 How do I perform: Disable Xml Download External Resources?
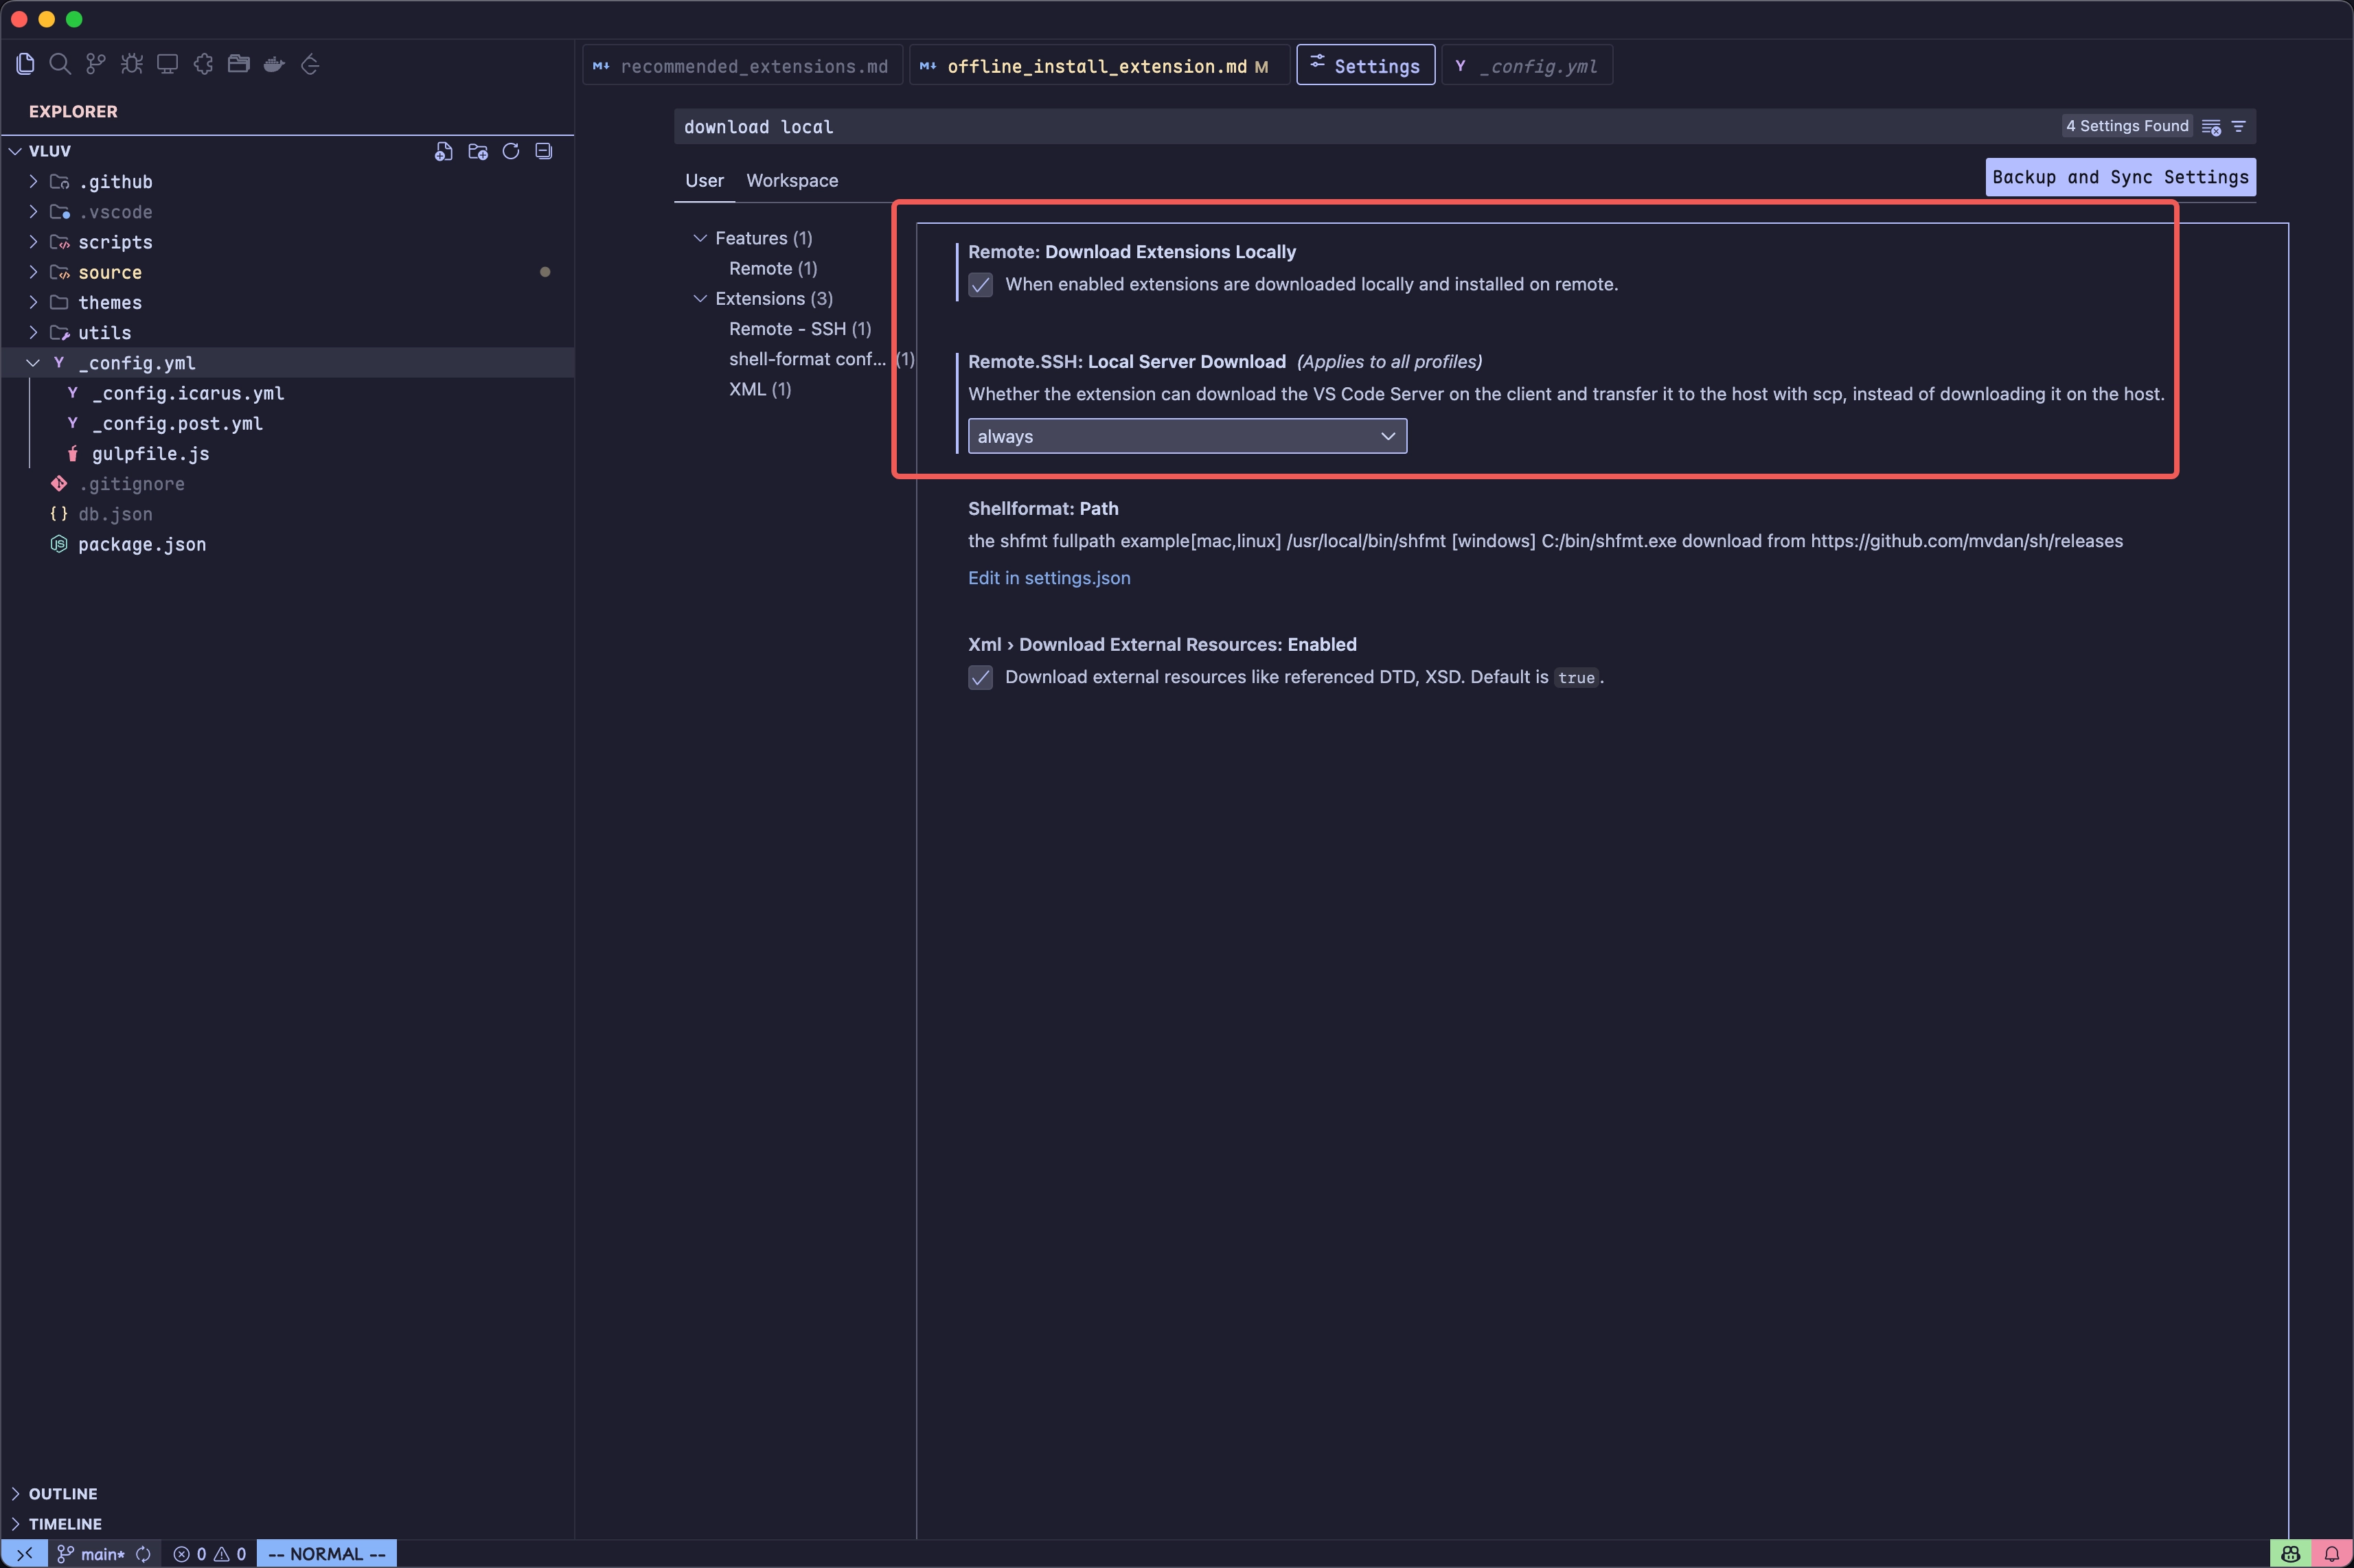coord(980,678)
